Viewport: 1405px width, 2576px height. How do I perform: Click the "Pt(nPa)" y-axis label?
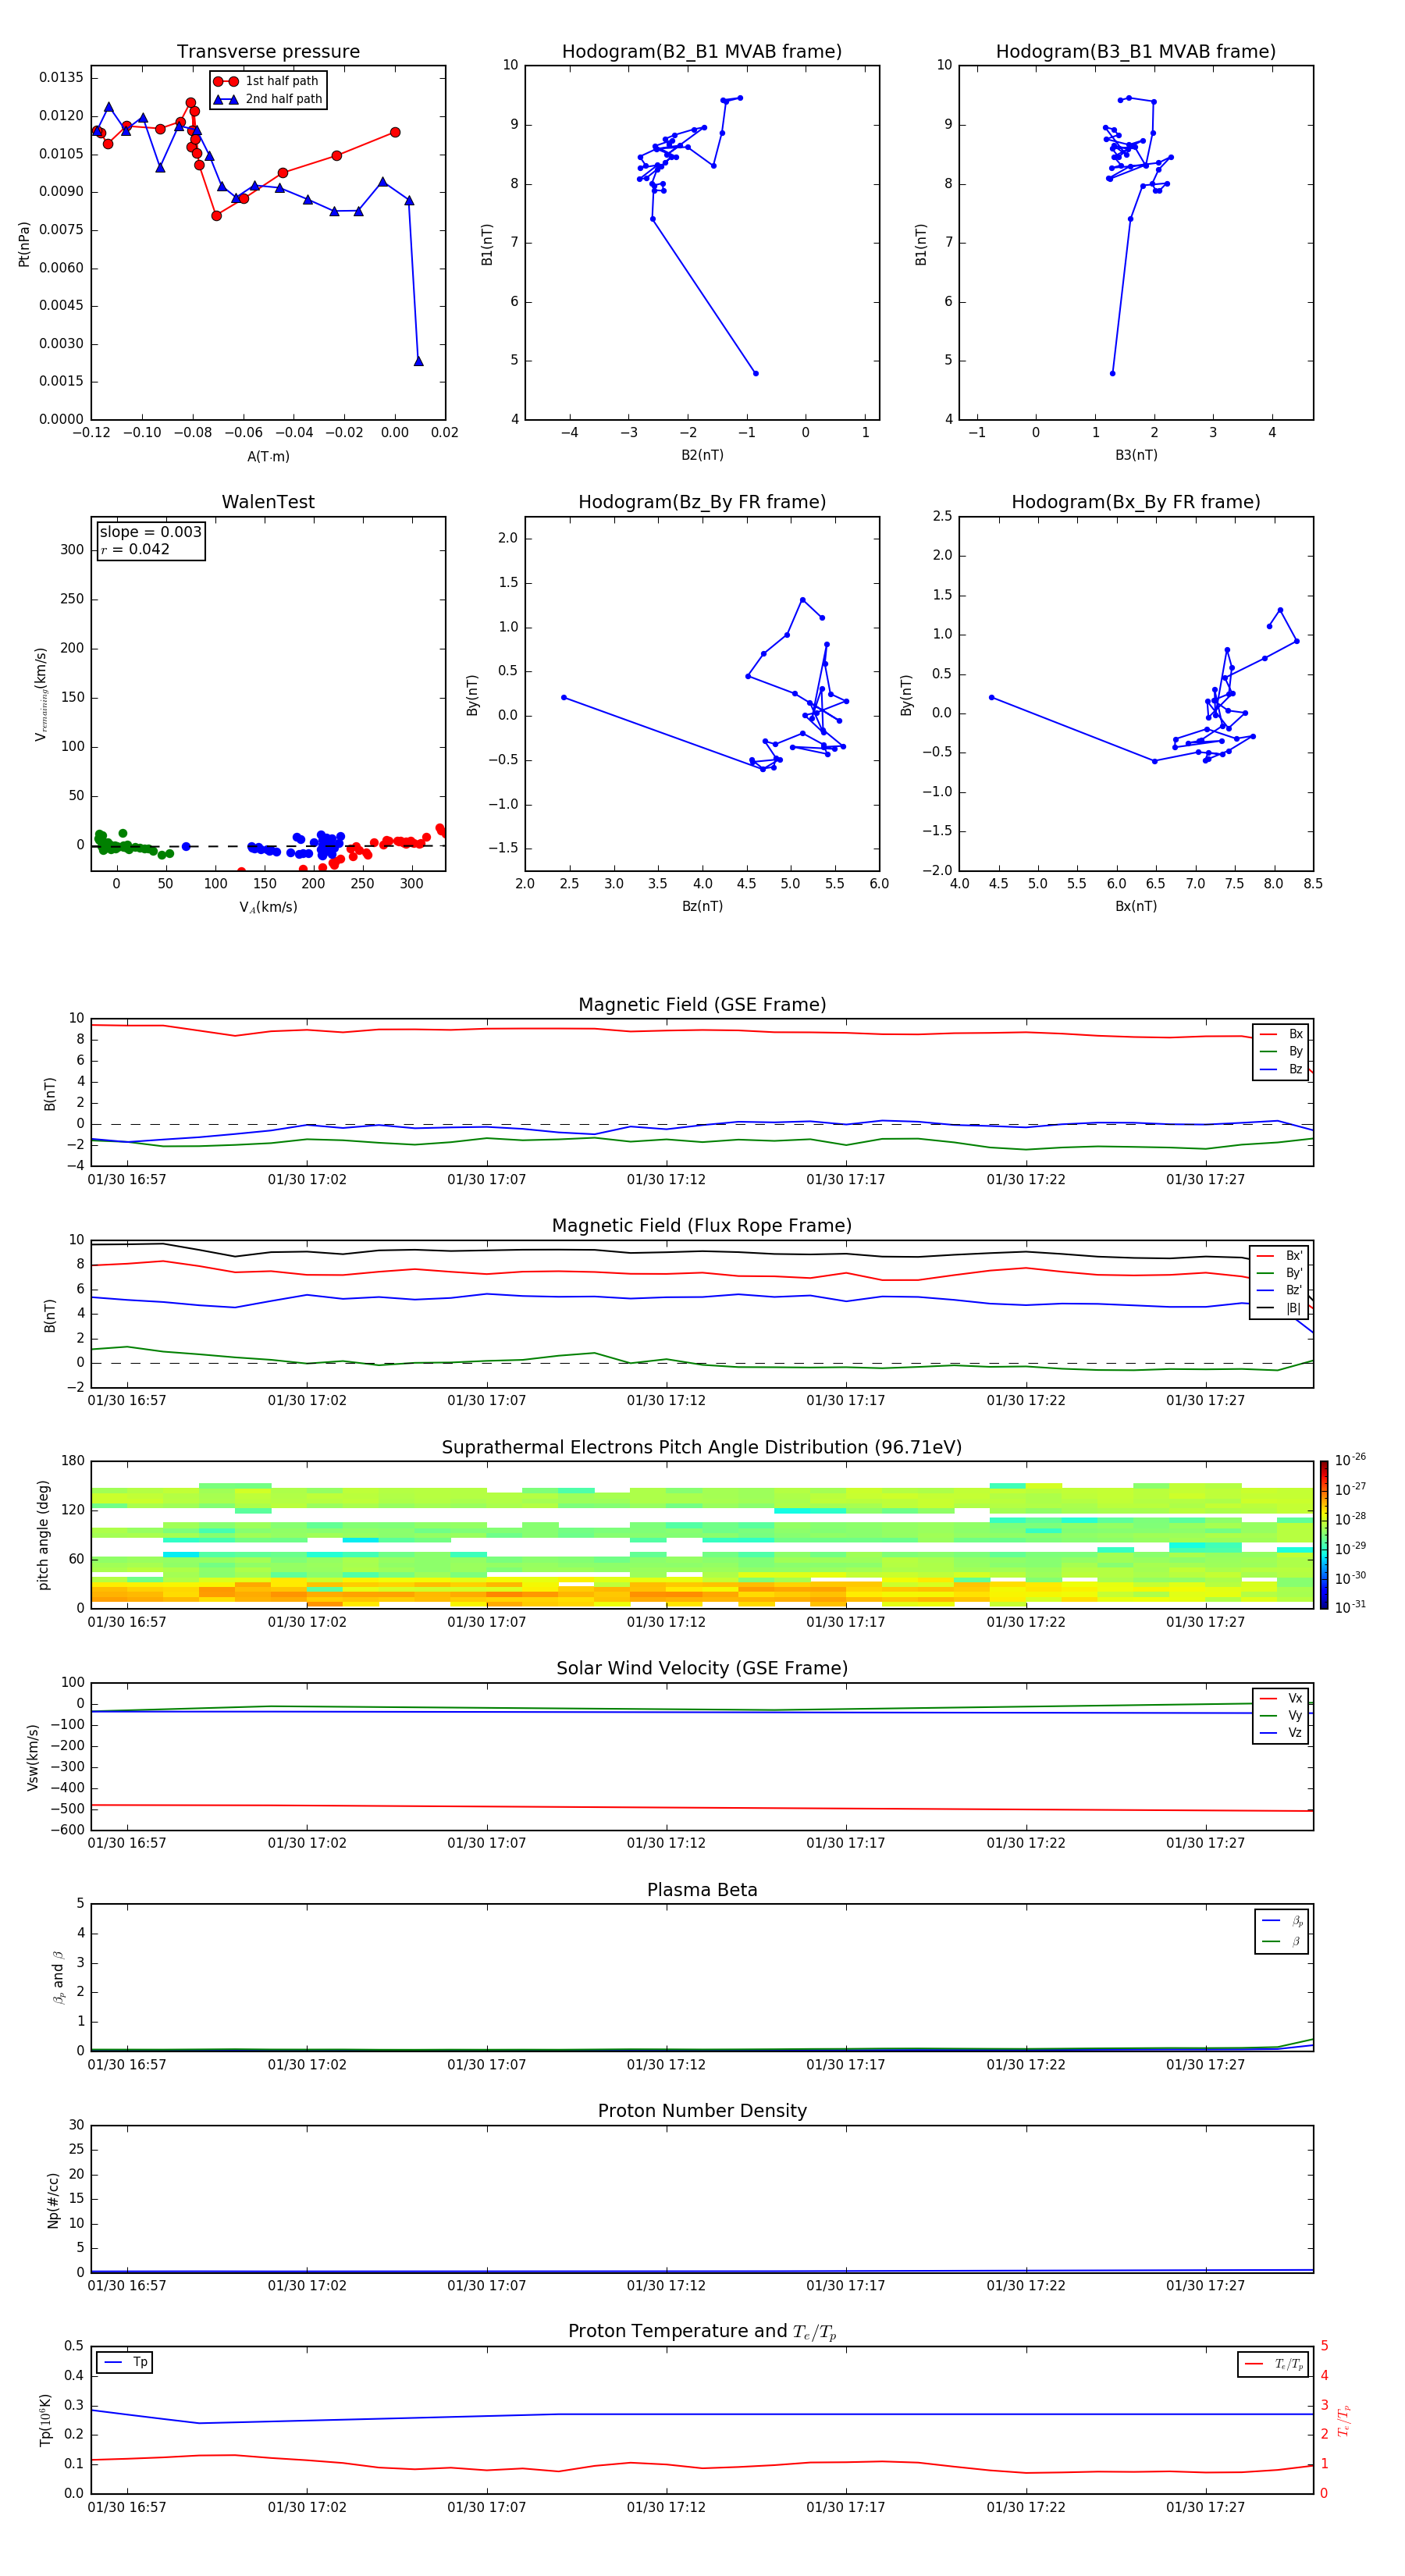[24, 244]
